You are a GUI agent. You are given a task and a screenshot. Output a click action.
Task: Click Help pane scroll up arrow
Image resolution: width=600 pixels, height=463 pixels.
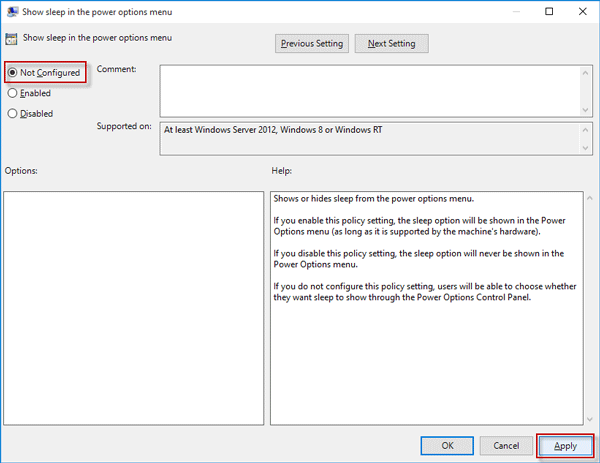pos(590,198)
